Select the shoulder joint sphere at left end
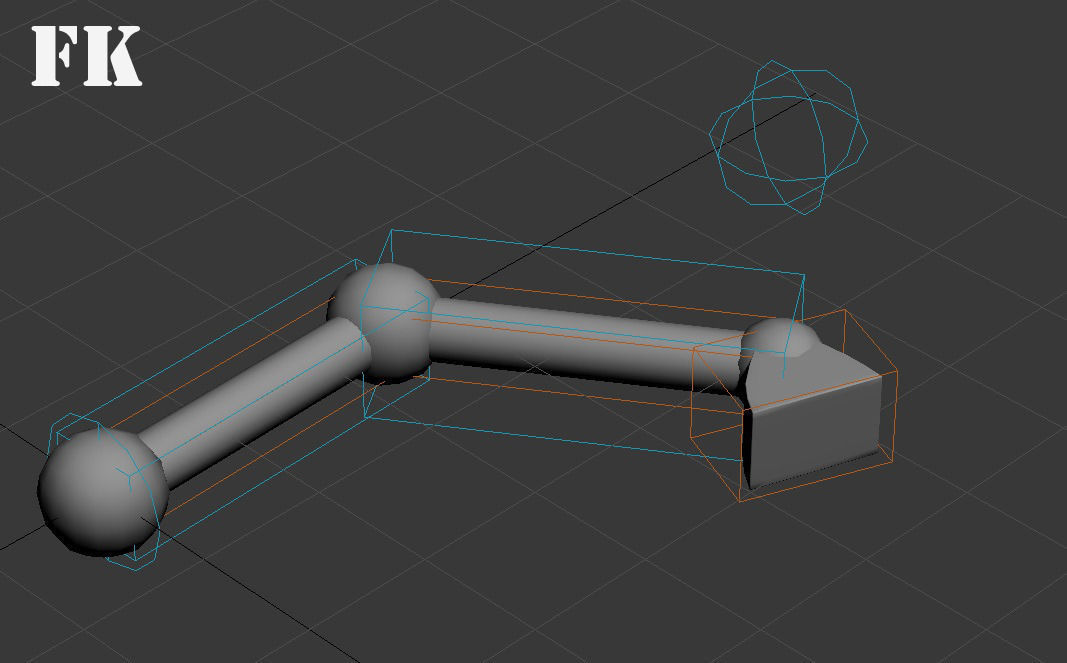This screenshot has width=1067, height=663. [102, 490]
